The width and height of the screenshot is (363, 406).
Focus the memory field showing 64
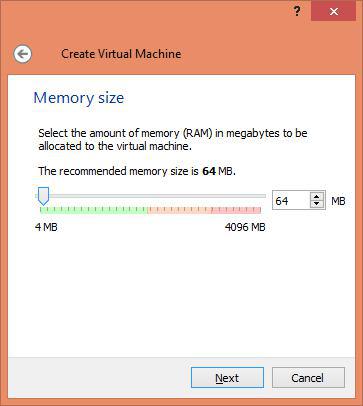pos(292,200)
